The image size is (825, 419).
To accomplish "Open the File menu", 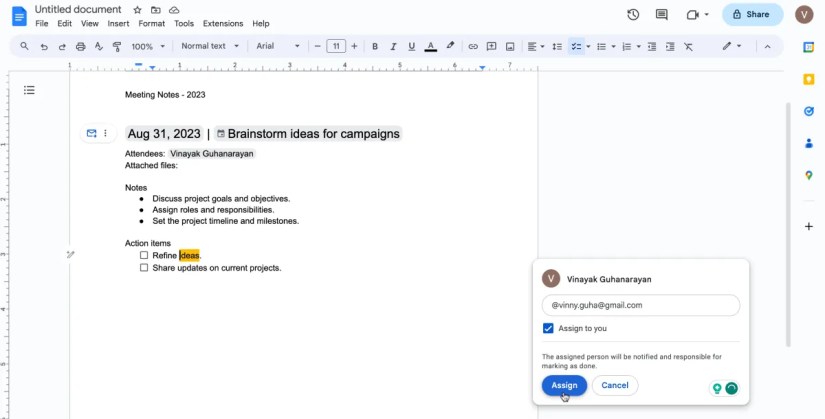I will (x=42, y=24).
